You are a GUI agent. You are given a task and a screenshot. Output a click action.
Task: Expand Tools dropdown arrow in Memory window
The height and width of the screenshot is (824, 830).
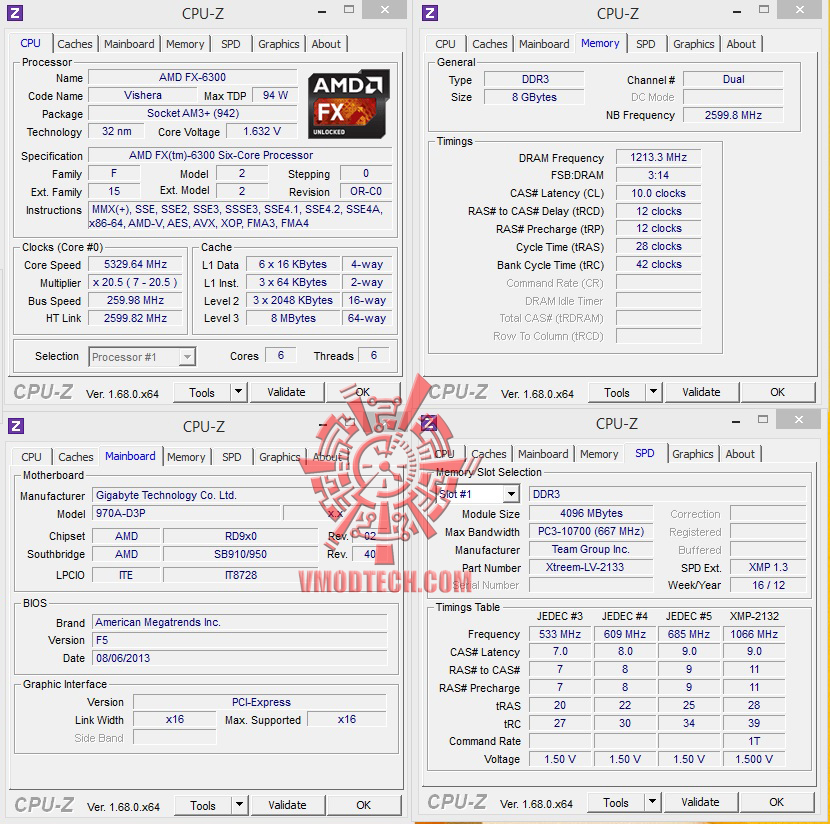tap(654, 392)
